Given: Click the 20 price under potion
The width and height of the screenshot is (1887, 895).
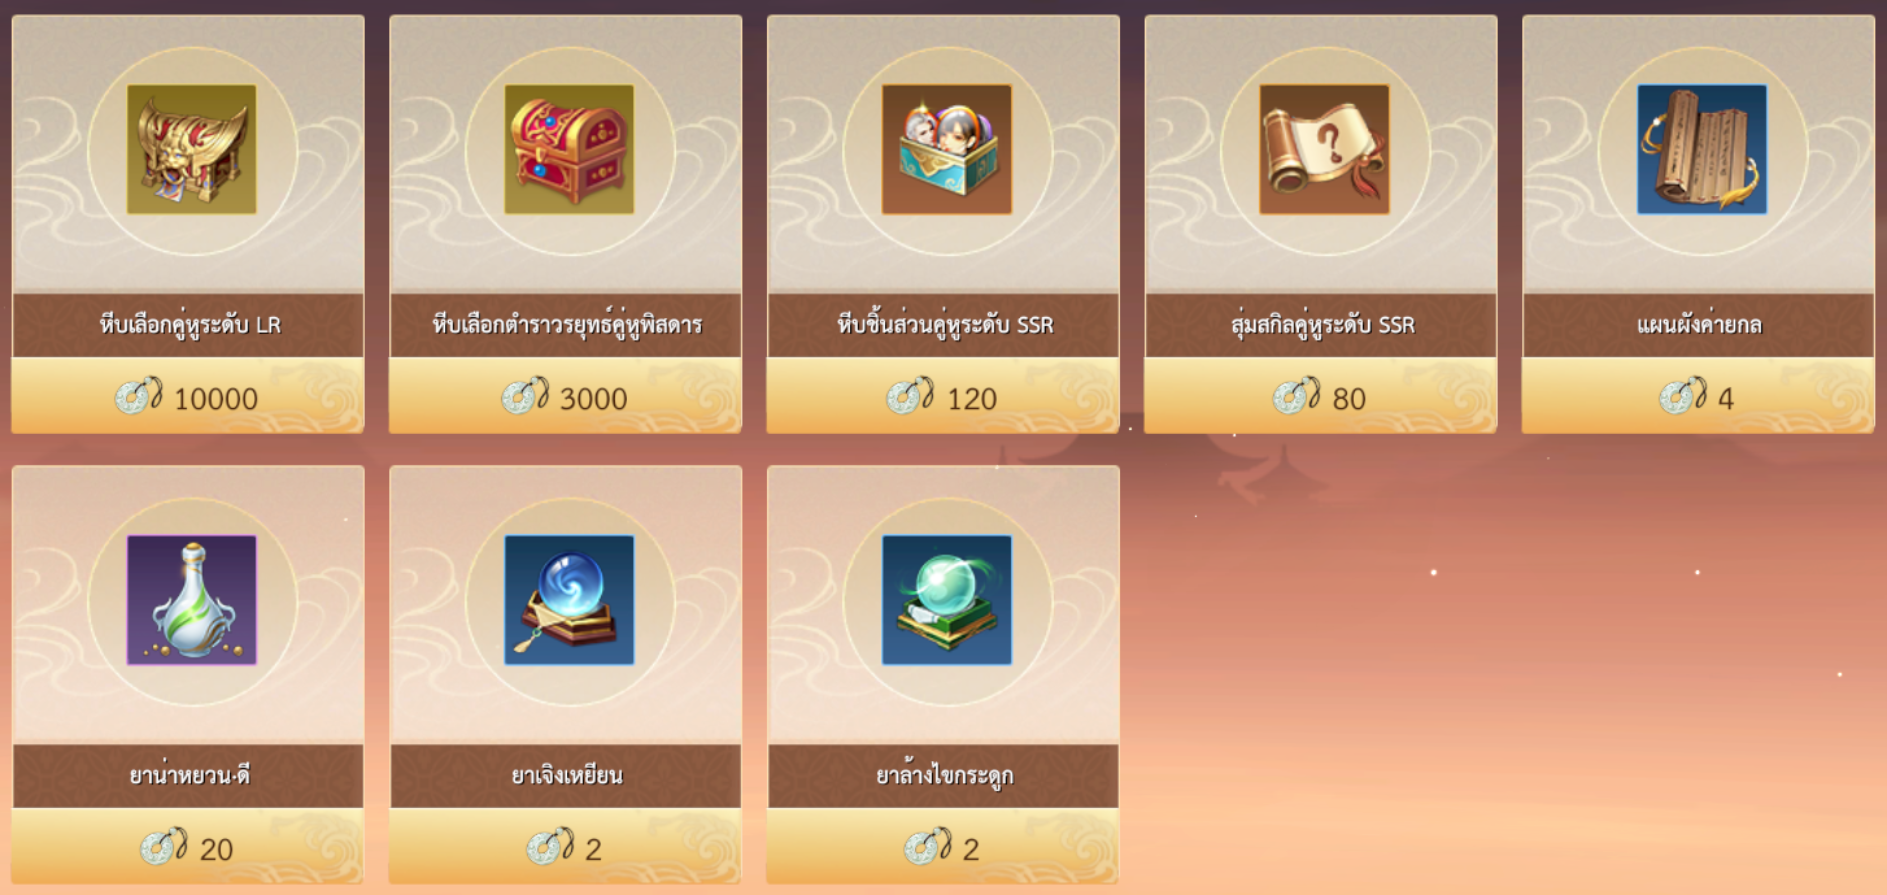Looking at the screenshot, I should click(188, 847).
